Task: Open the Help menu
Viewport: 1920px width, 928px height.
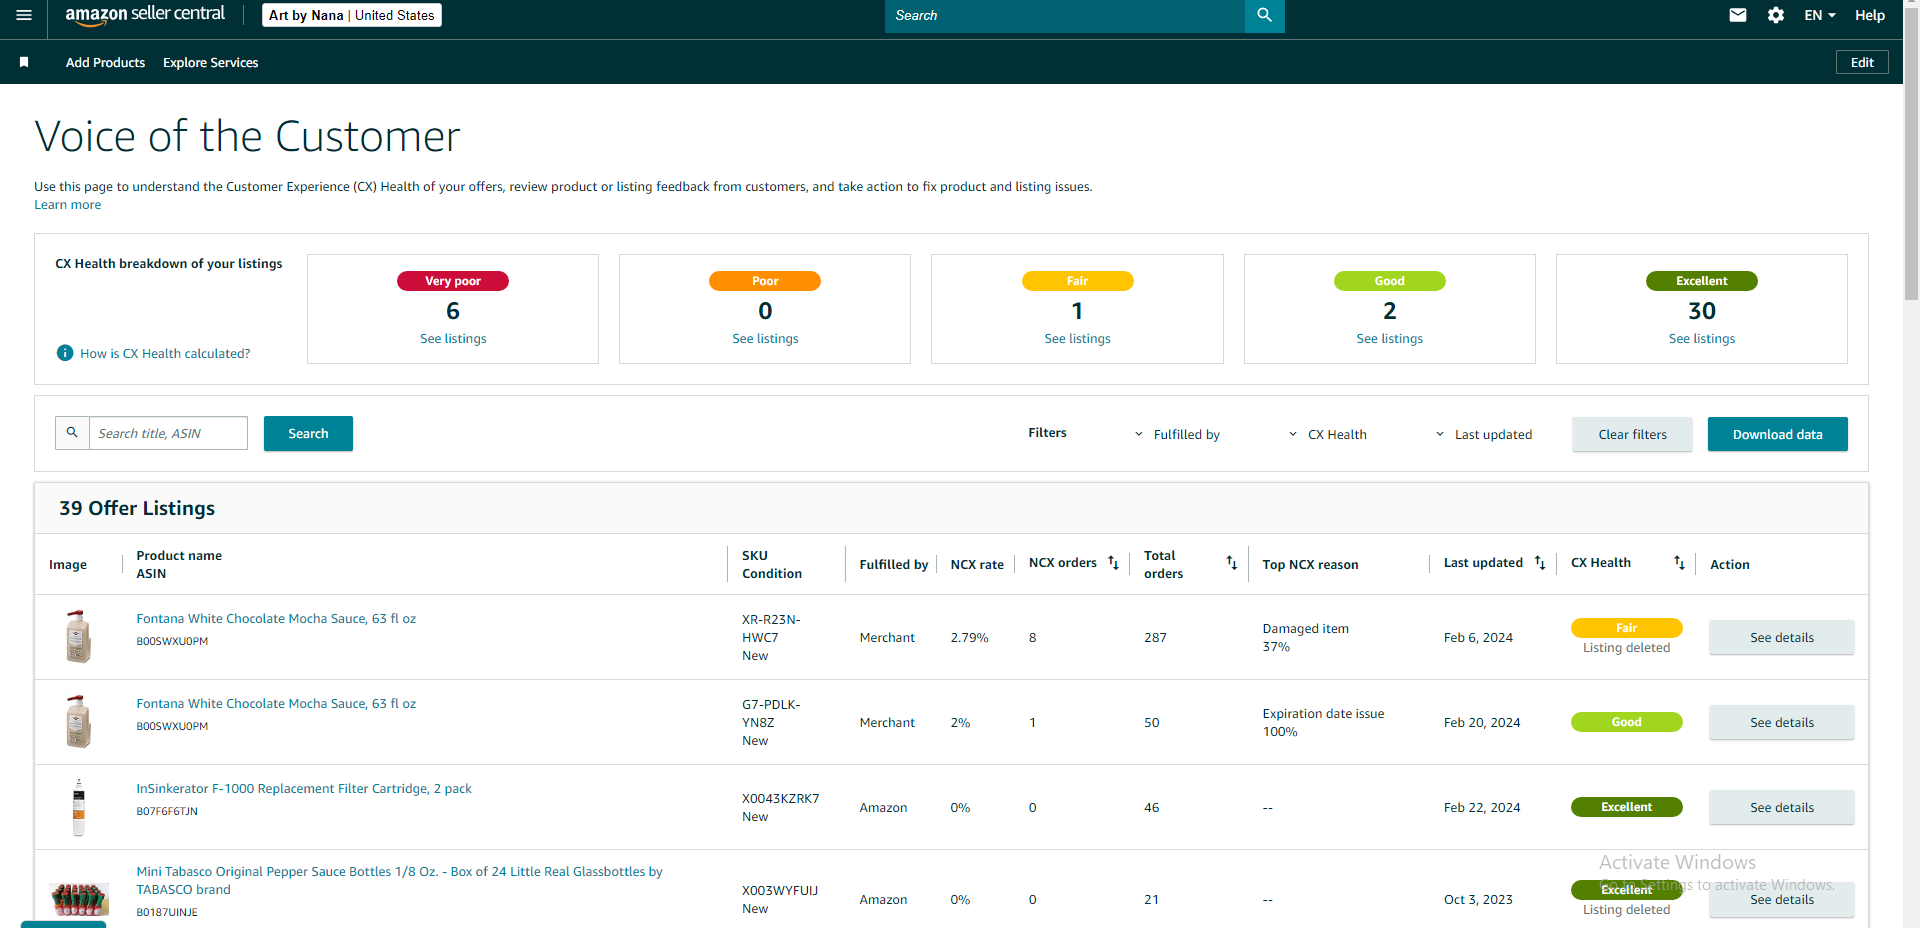Action: [1870, 15]
